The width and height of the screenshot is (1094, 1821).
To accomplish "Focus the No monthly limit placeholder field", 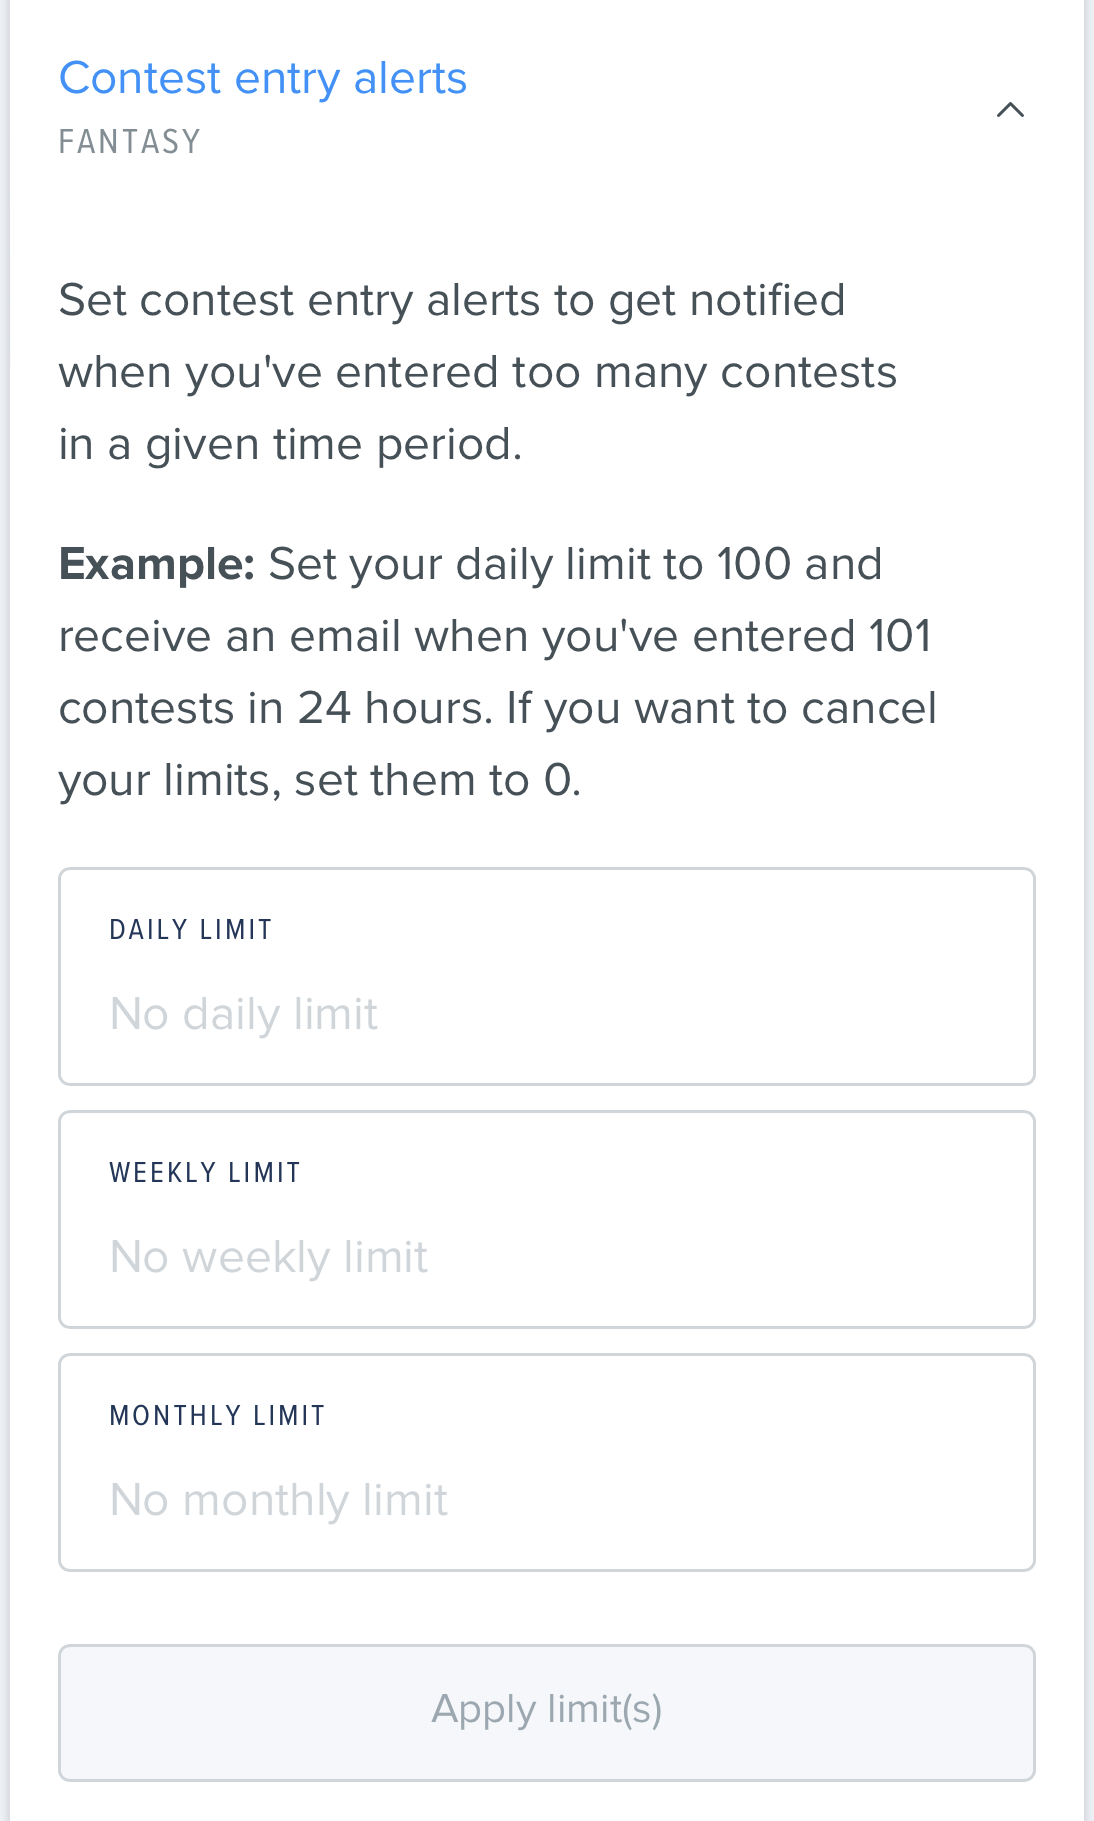I will [547, 1498].
